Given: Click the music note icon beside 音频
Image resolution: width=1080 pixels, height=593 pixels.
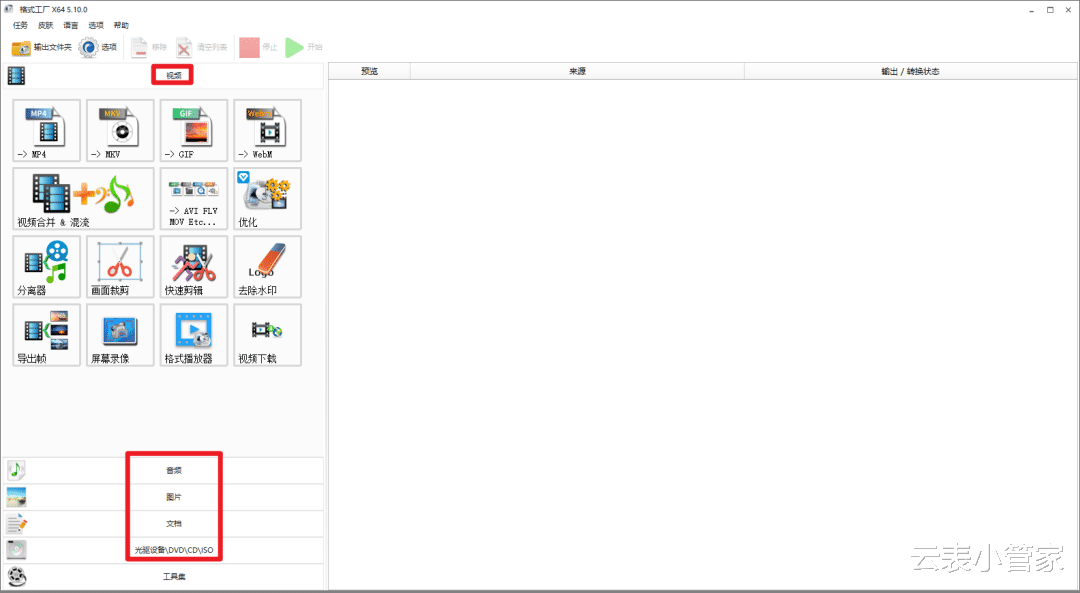Looking at the screenshot, I should 17,470.
